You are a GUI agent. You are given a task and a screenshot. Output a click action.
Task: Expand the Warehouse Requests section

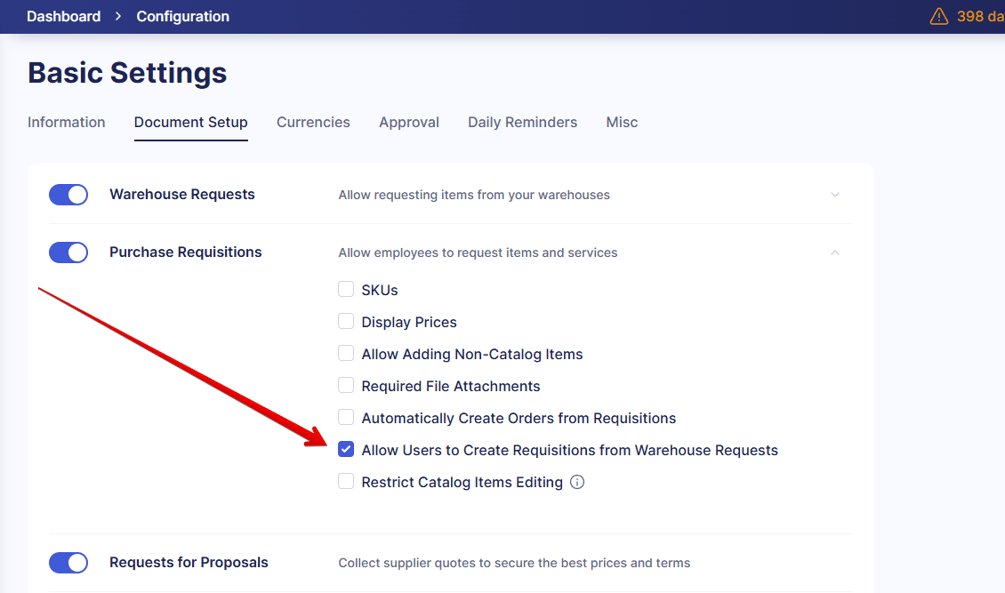[835, 194]
